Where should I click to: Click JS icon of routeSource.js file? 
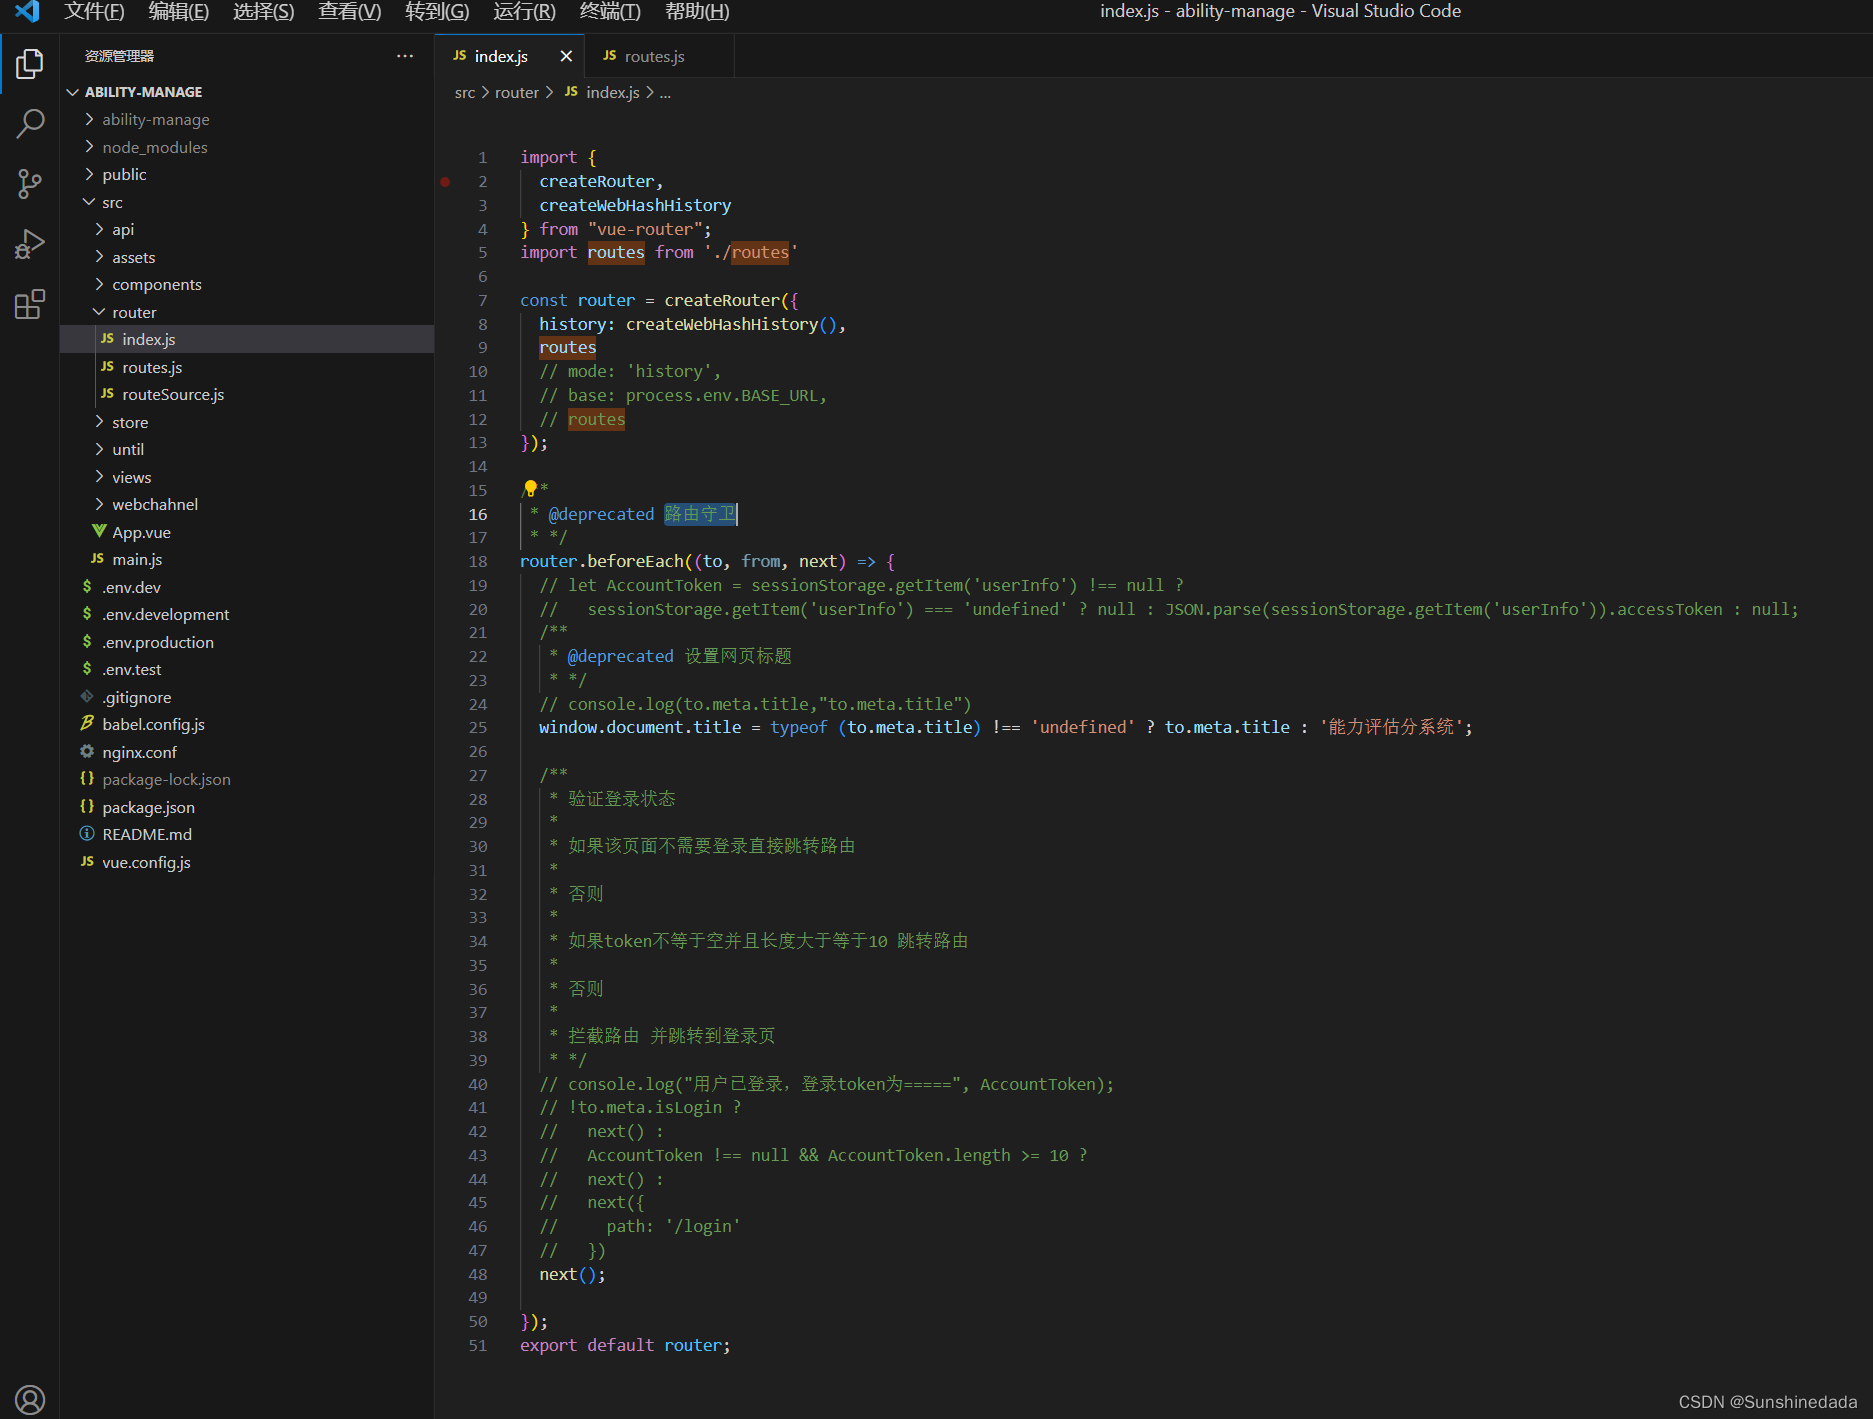pos(107,394)
